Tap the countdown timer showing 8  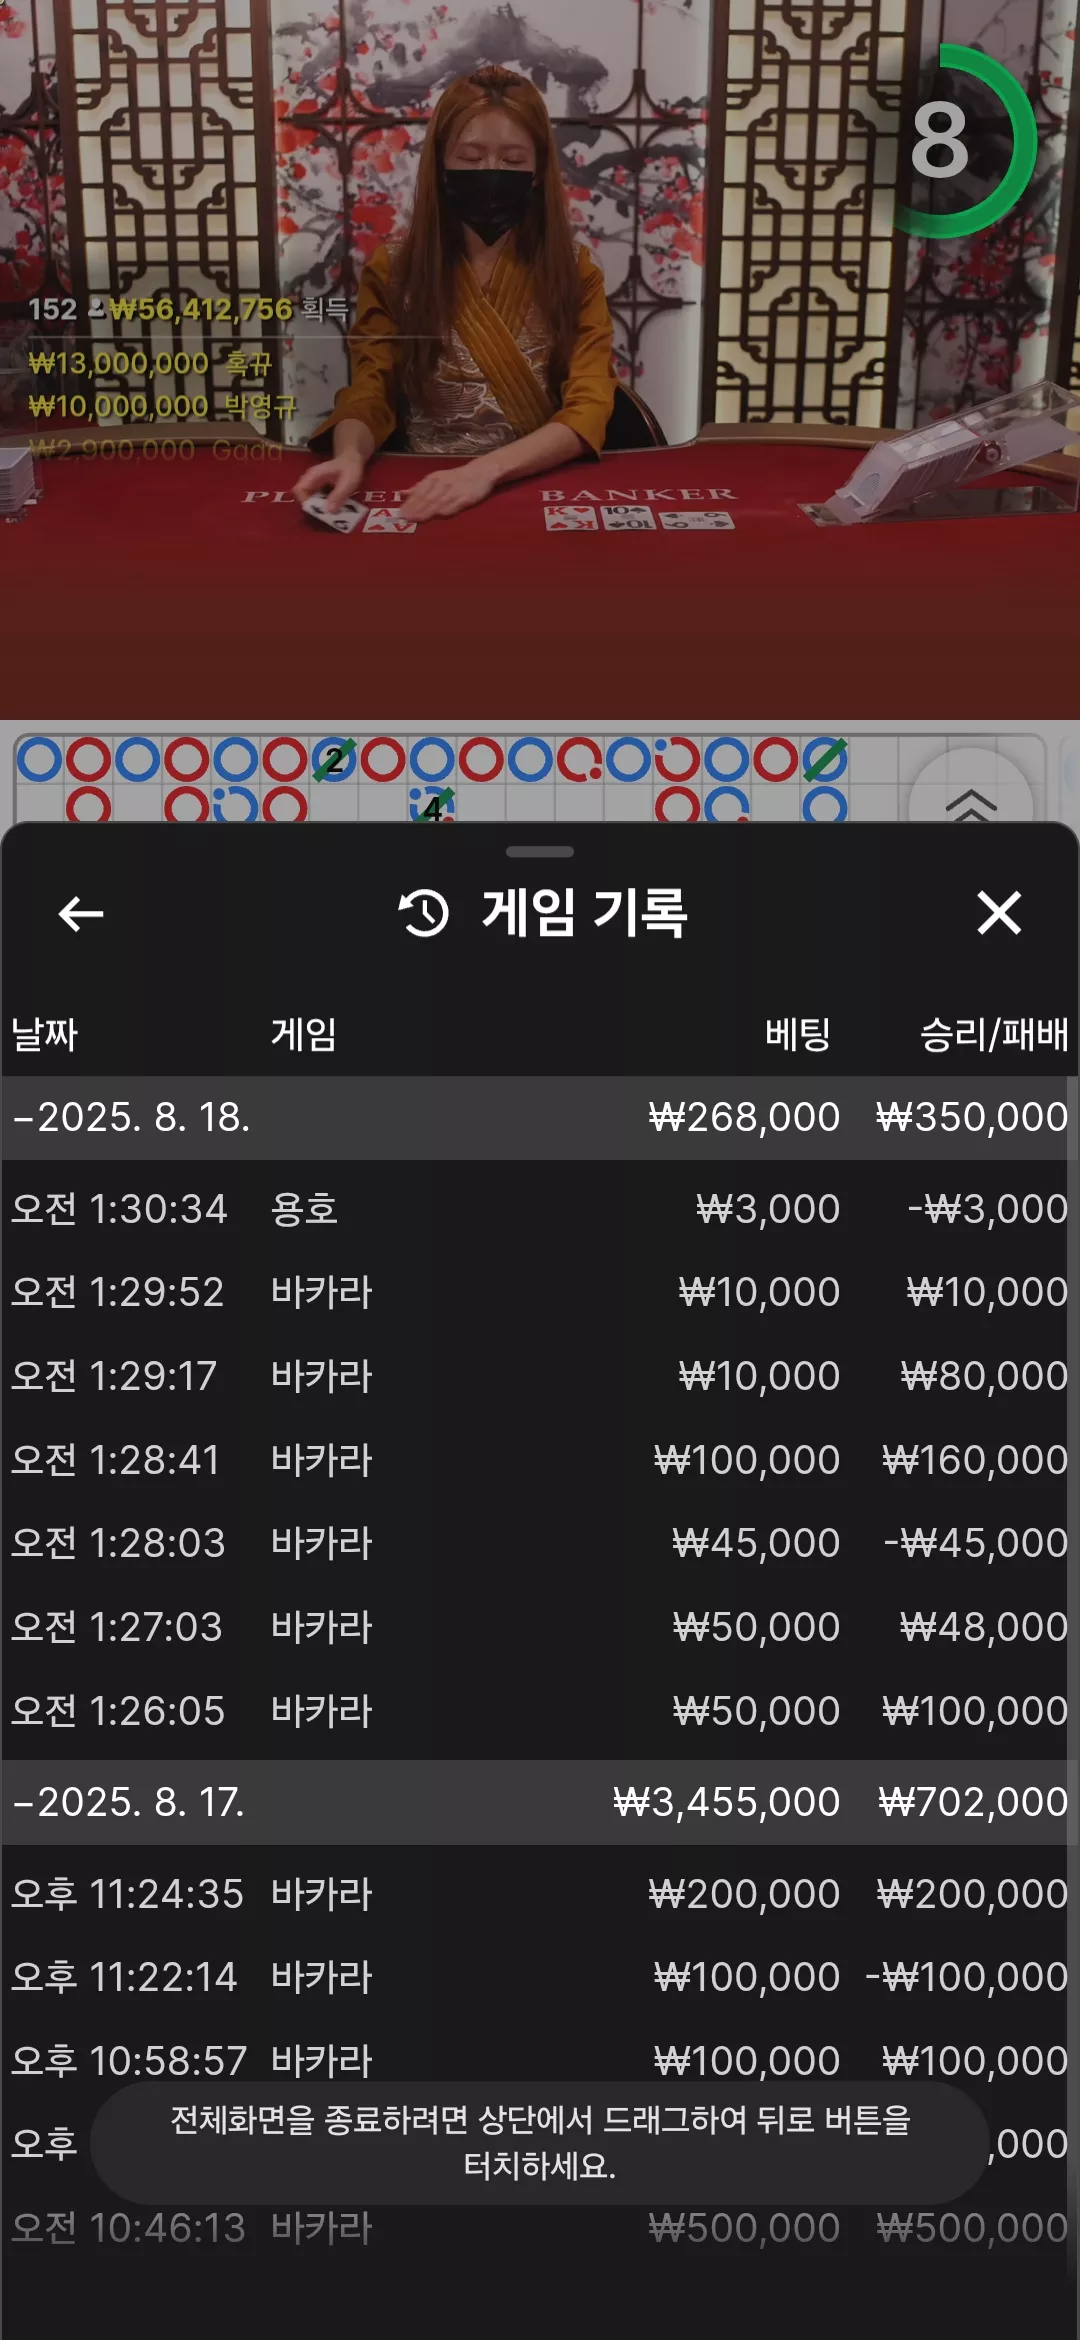940,141
